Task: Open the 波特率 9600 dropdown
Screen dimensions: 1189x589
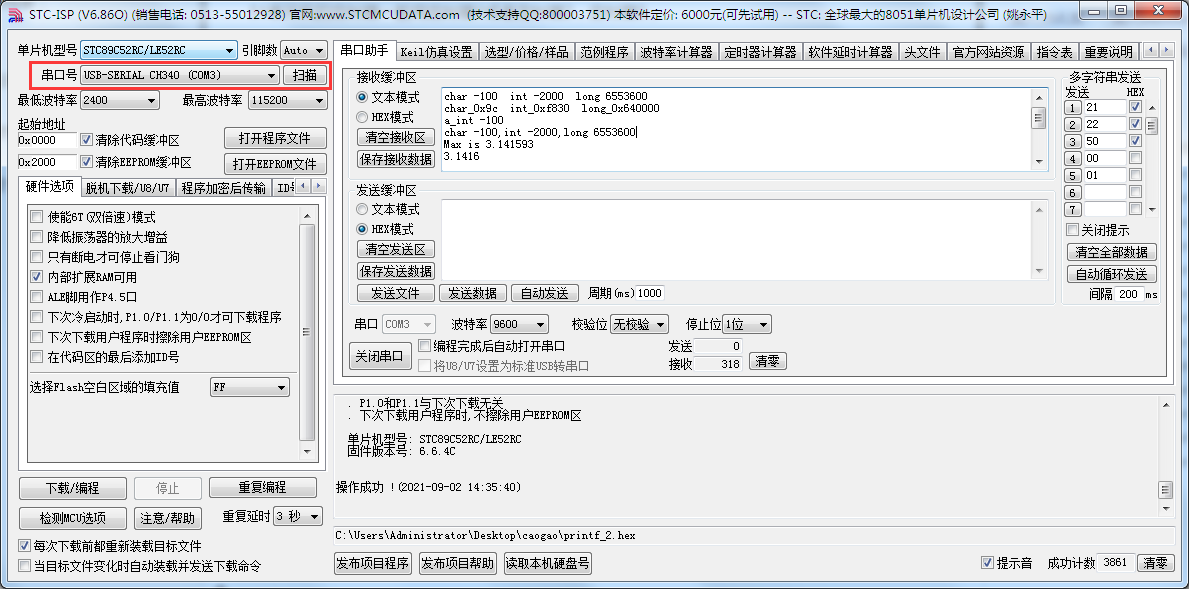Action: (x=519, y=323)
